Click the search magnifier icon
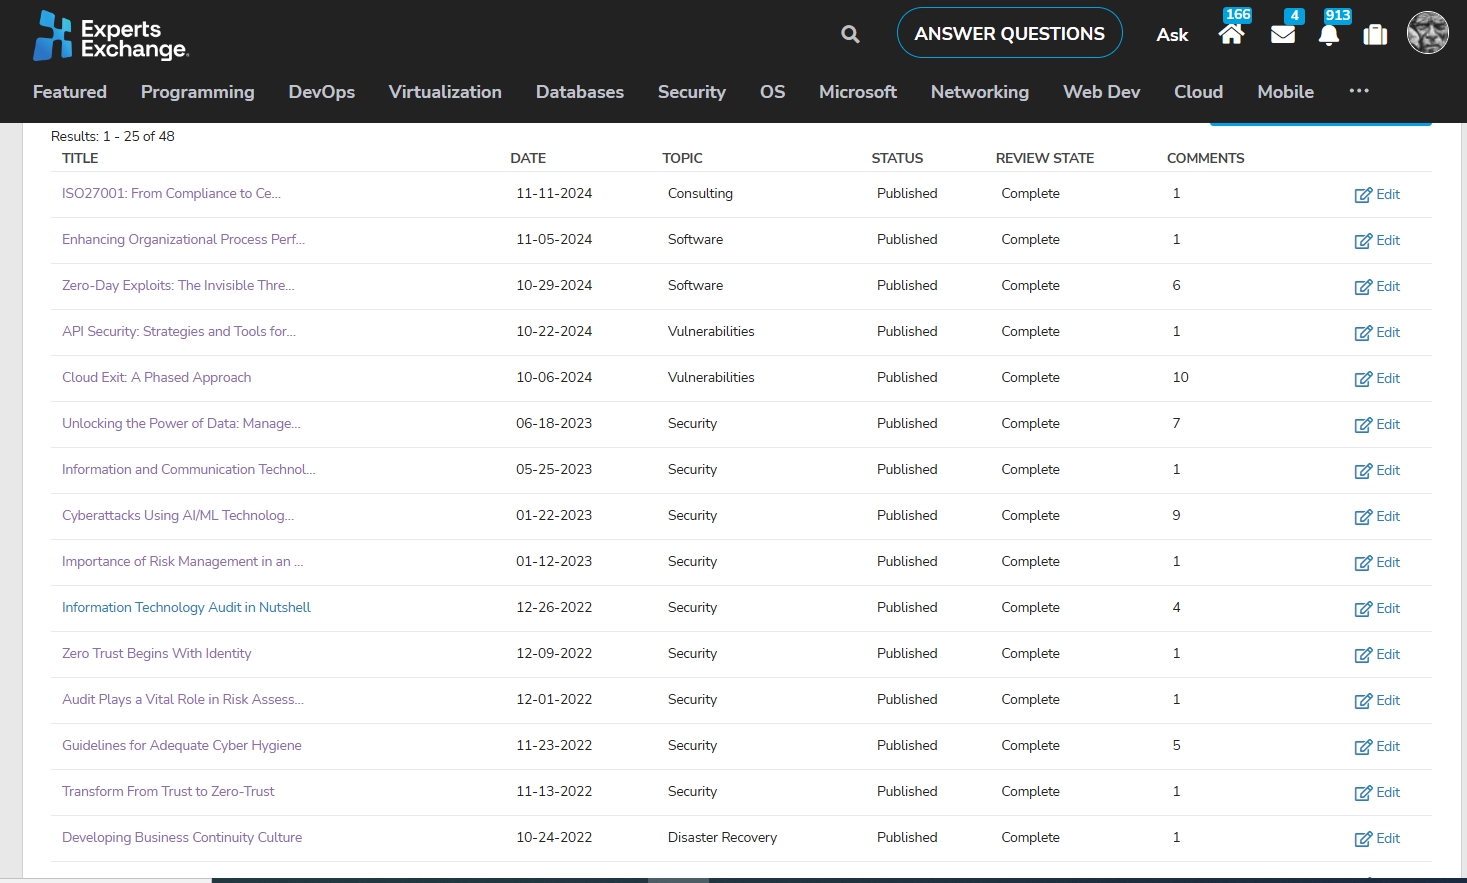The image size is (1467, 883). [x=850, y=34]
